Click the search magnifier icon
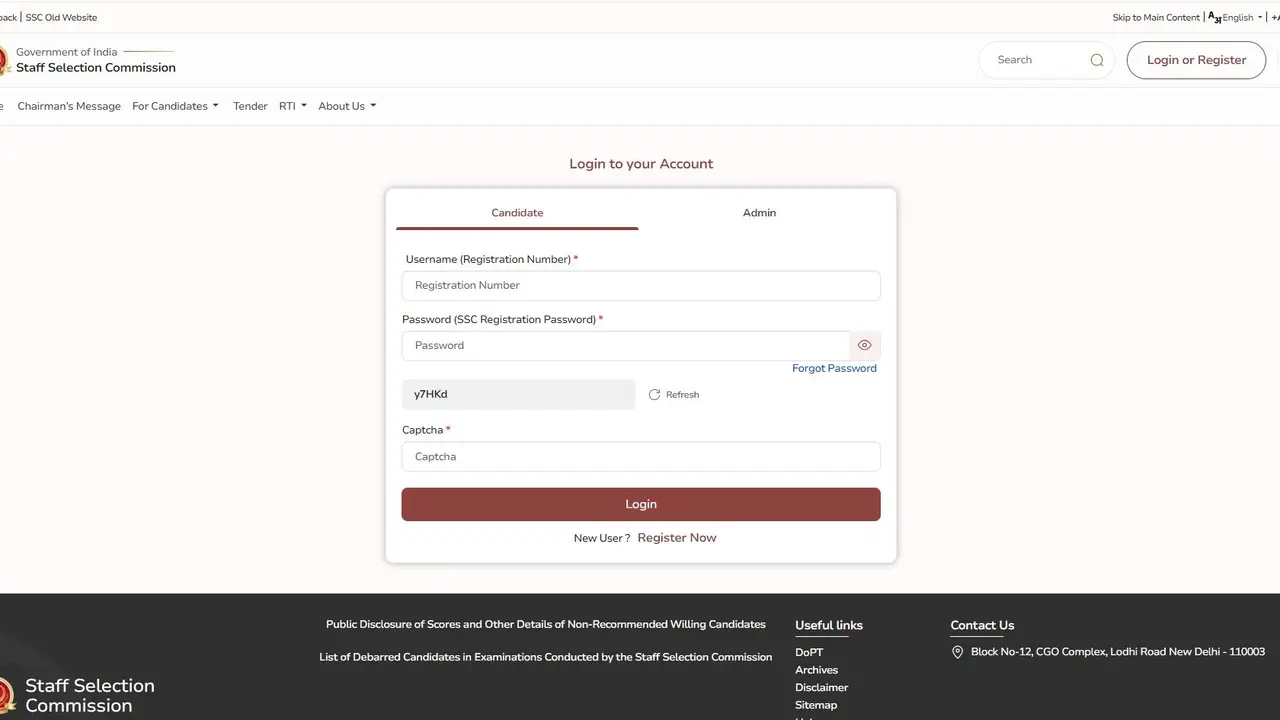Image resolution: width=1280 pixels, height=720 pixels. (1097, 60)
